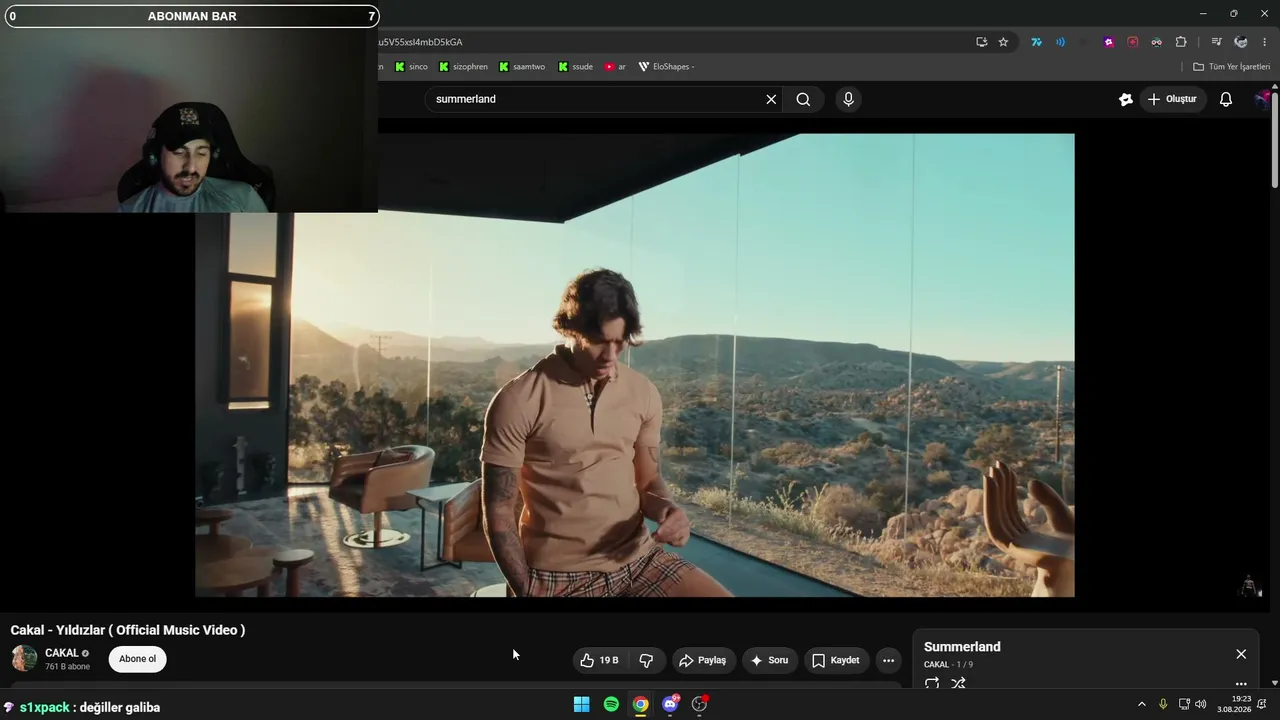The height and width of the screenshot is (720, 1280).
Task: Open the CAKAL channel name
Action: pos(62,653)
